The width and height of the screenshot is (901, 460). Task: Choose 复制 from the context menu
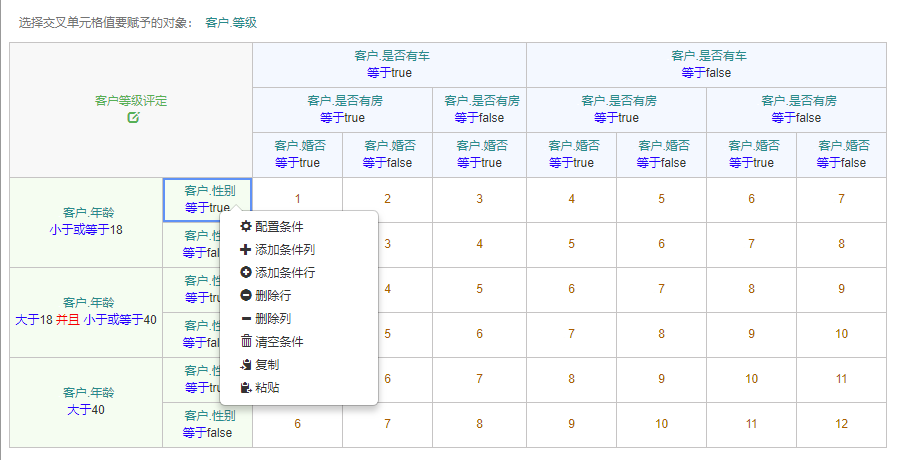266,365
